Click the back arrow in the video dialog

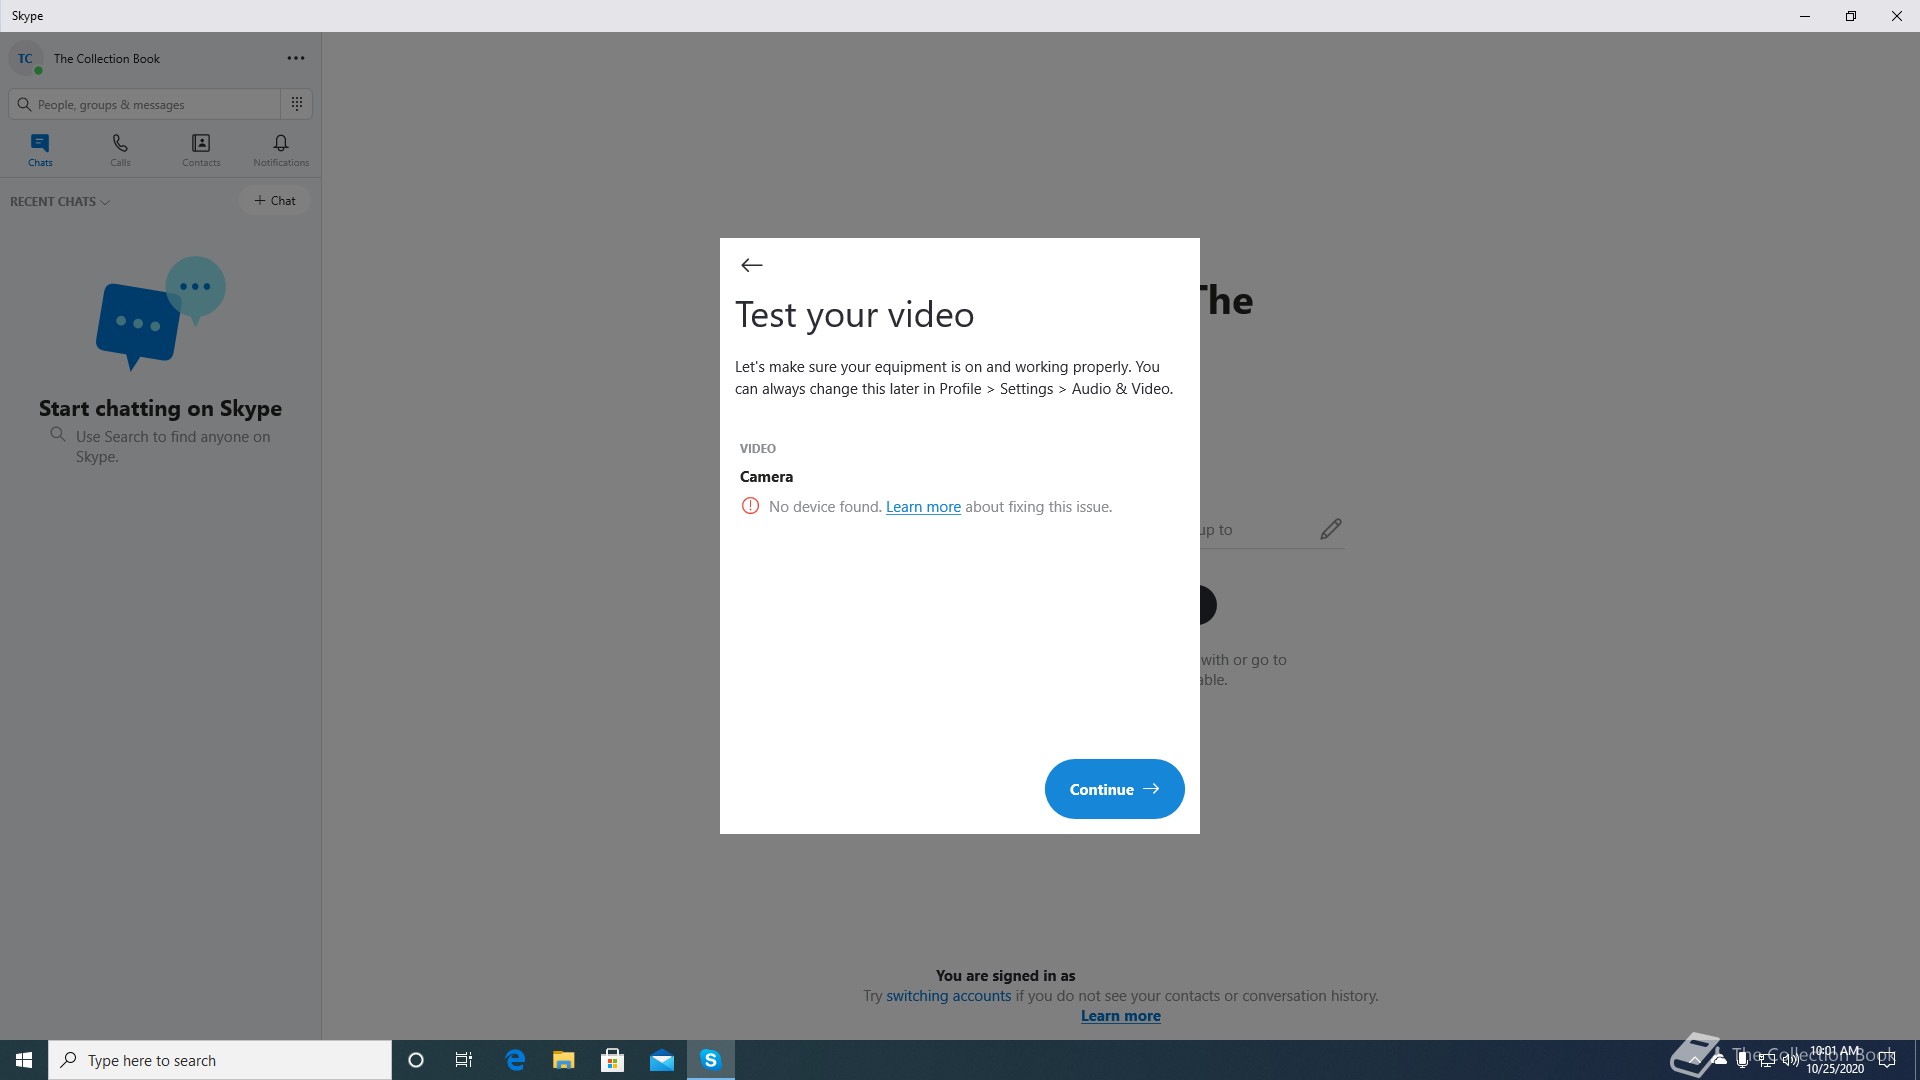[x=752, y=265]
